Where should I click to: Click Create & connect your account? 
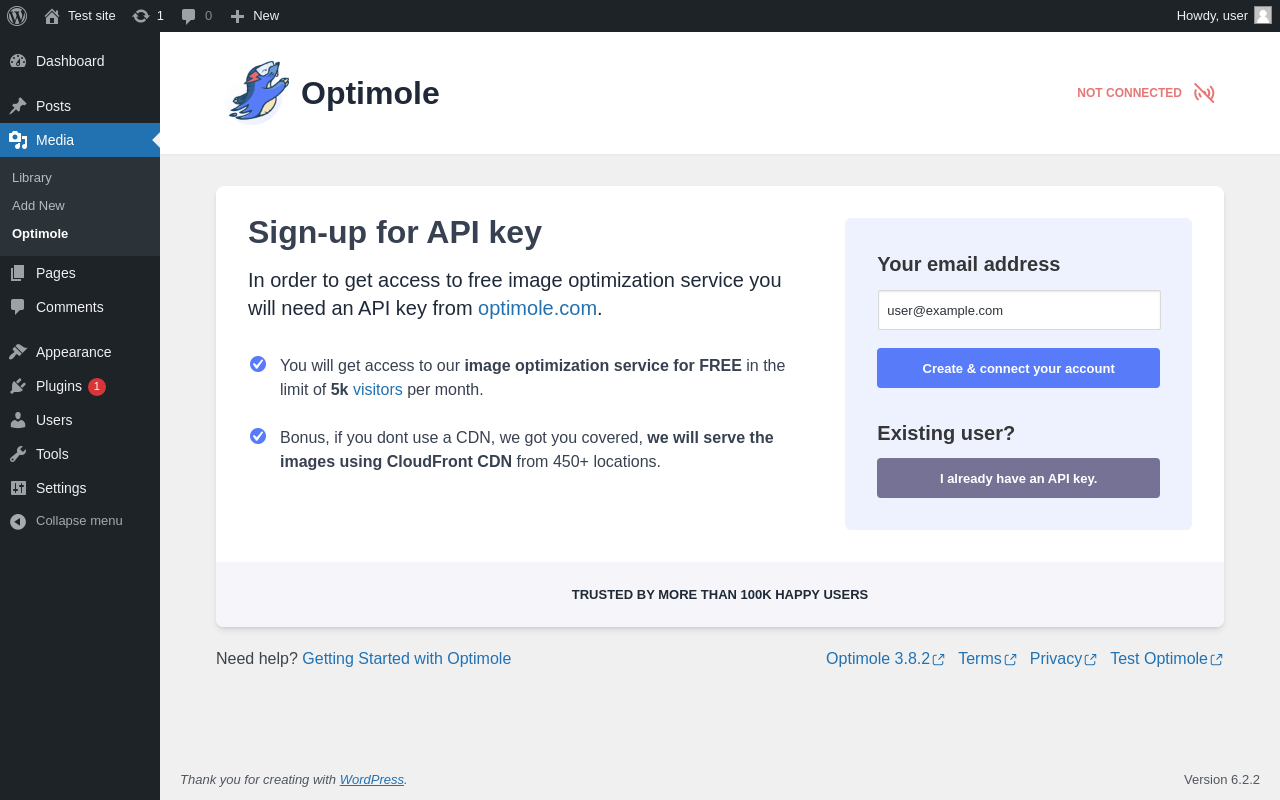point(1018,368)
